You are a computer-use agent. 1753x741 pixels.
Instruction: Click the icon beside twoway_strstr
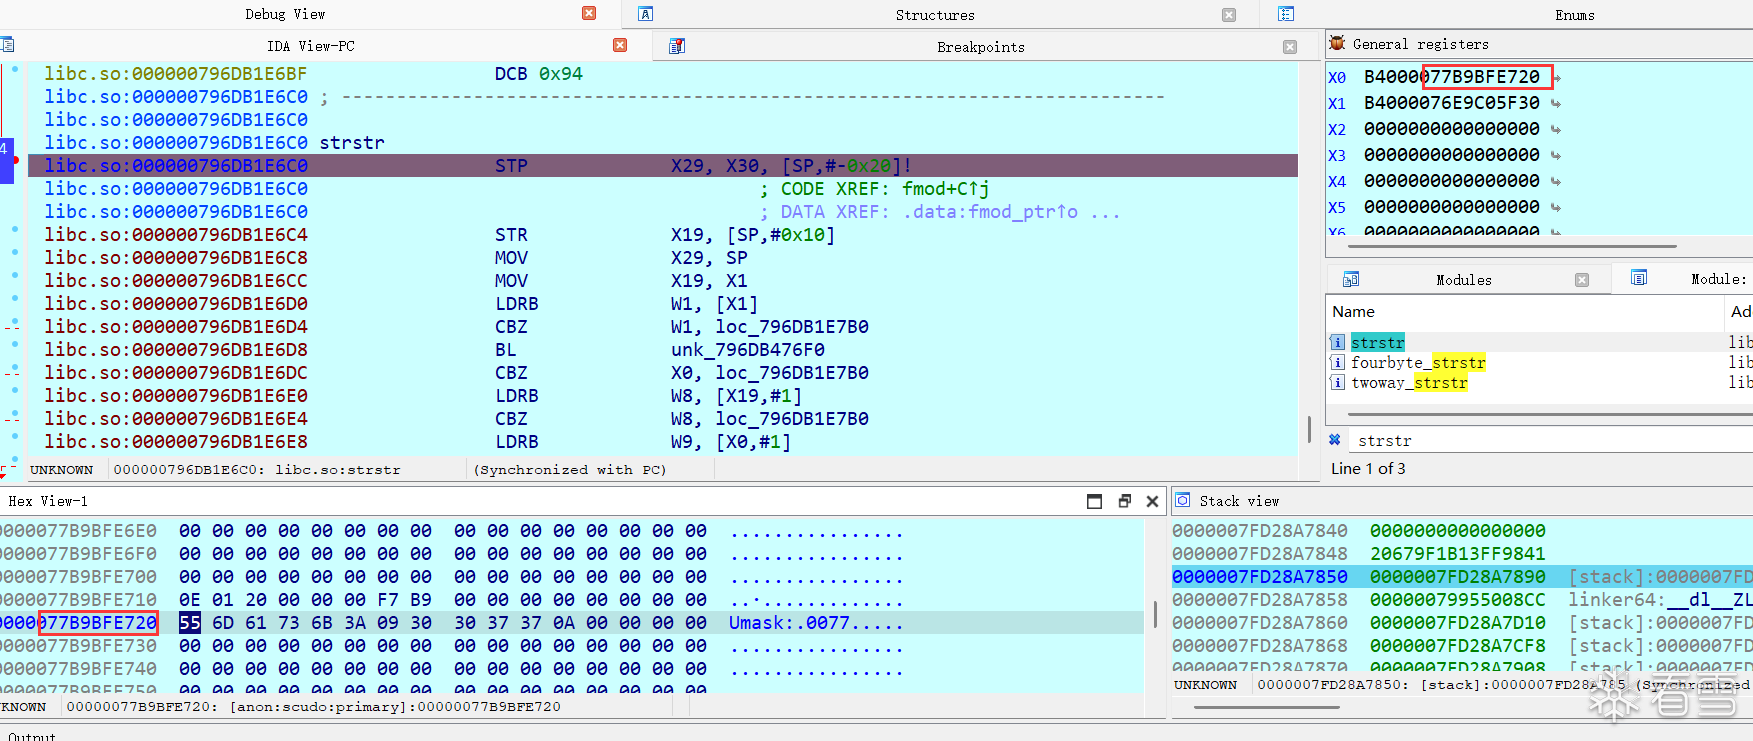coord(1338,382)
